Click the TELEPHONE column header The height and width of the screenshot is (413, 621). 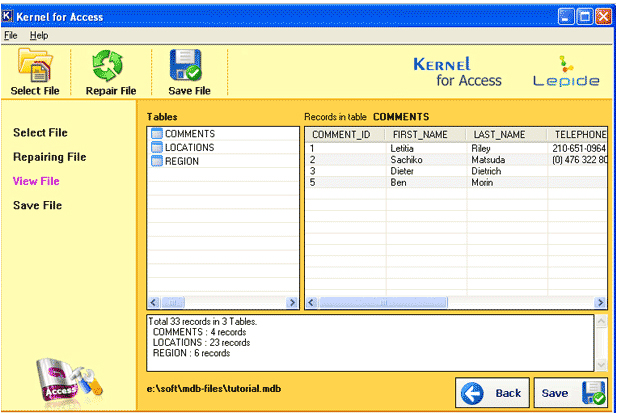(x=577, y=135)
